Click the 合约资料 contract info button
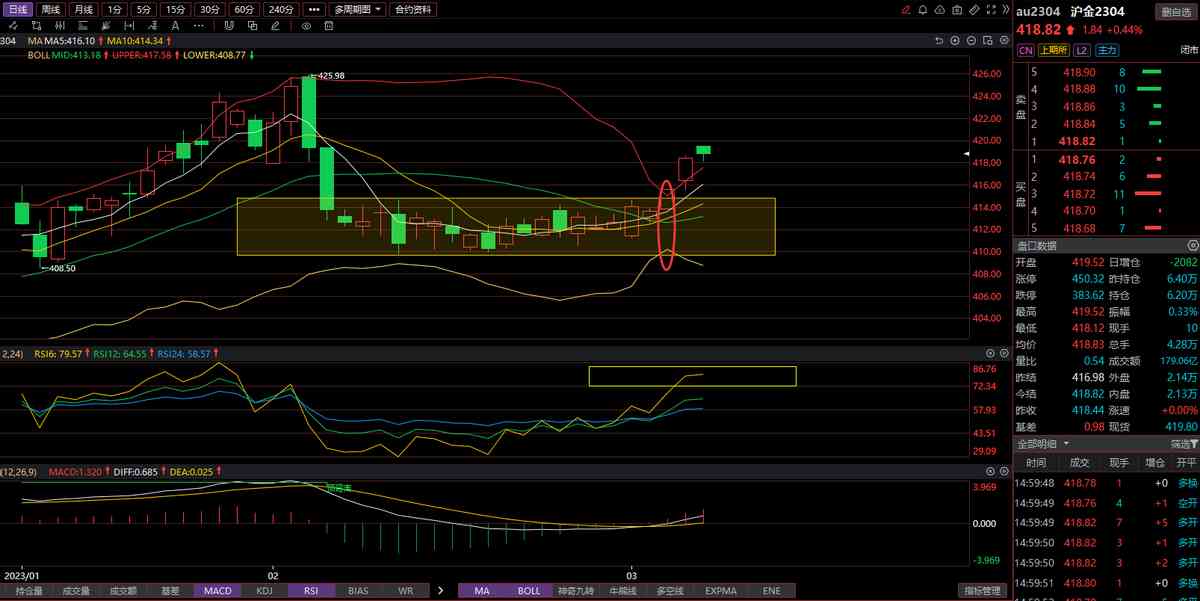The image size is (1200, 601). point(414,10)
